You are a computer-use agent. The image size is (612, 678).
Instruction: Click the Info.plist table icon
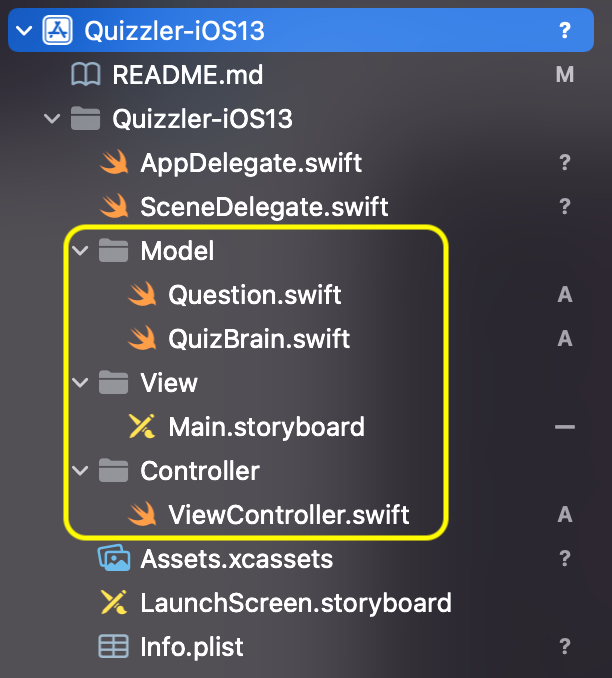114,647
